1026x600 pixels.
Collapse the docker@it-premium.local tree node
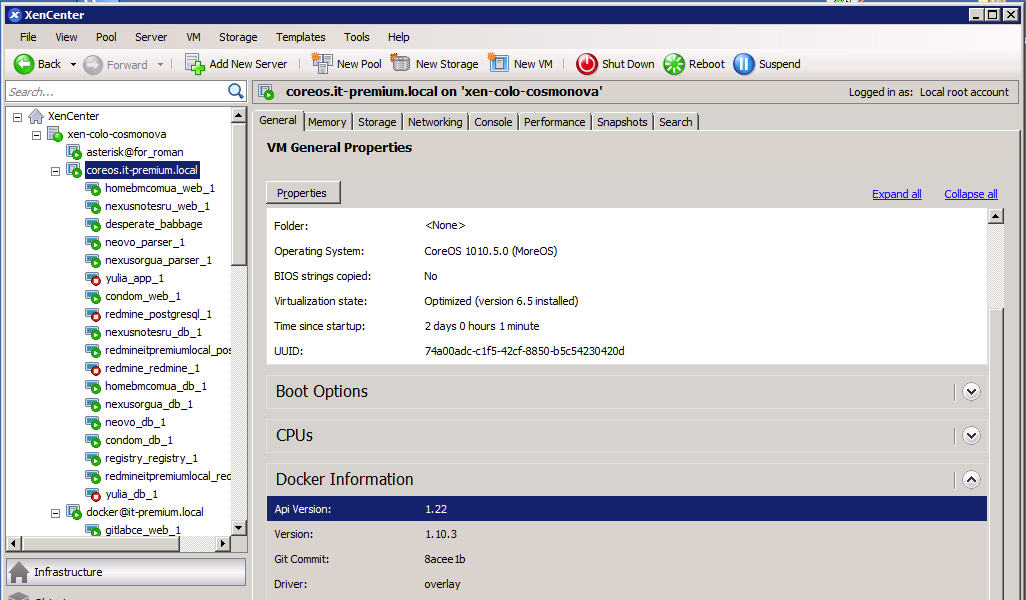56,514
